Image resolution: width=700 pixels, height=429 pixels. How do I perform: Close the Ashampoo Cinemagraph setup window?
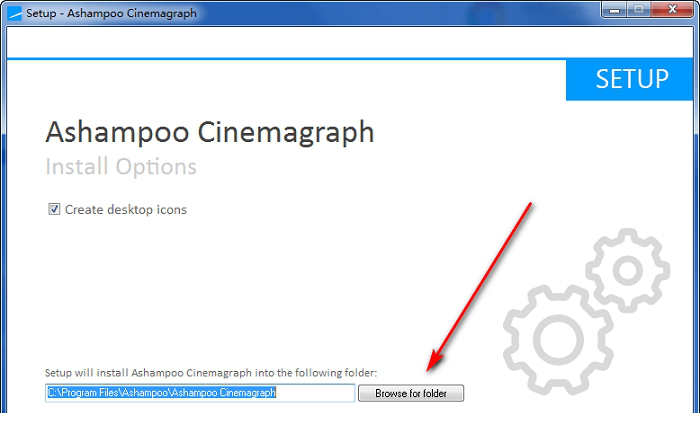pyautogui.click(x=672, y=9)
